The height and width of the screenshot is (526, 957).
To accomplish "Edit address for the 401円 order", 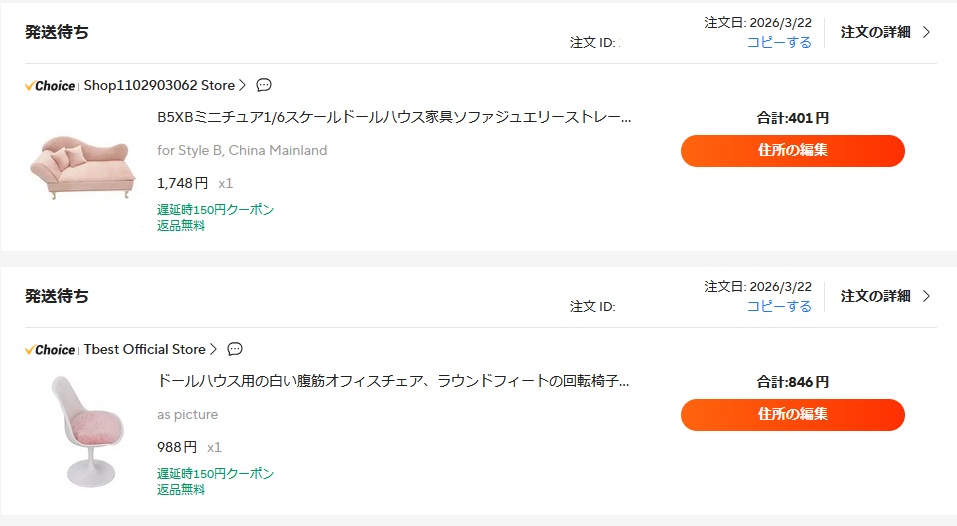I will pyautogui.click(x=792, y=151).
